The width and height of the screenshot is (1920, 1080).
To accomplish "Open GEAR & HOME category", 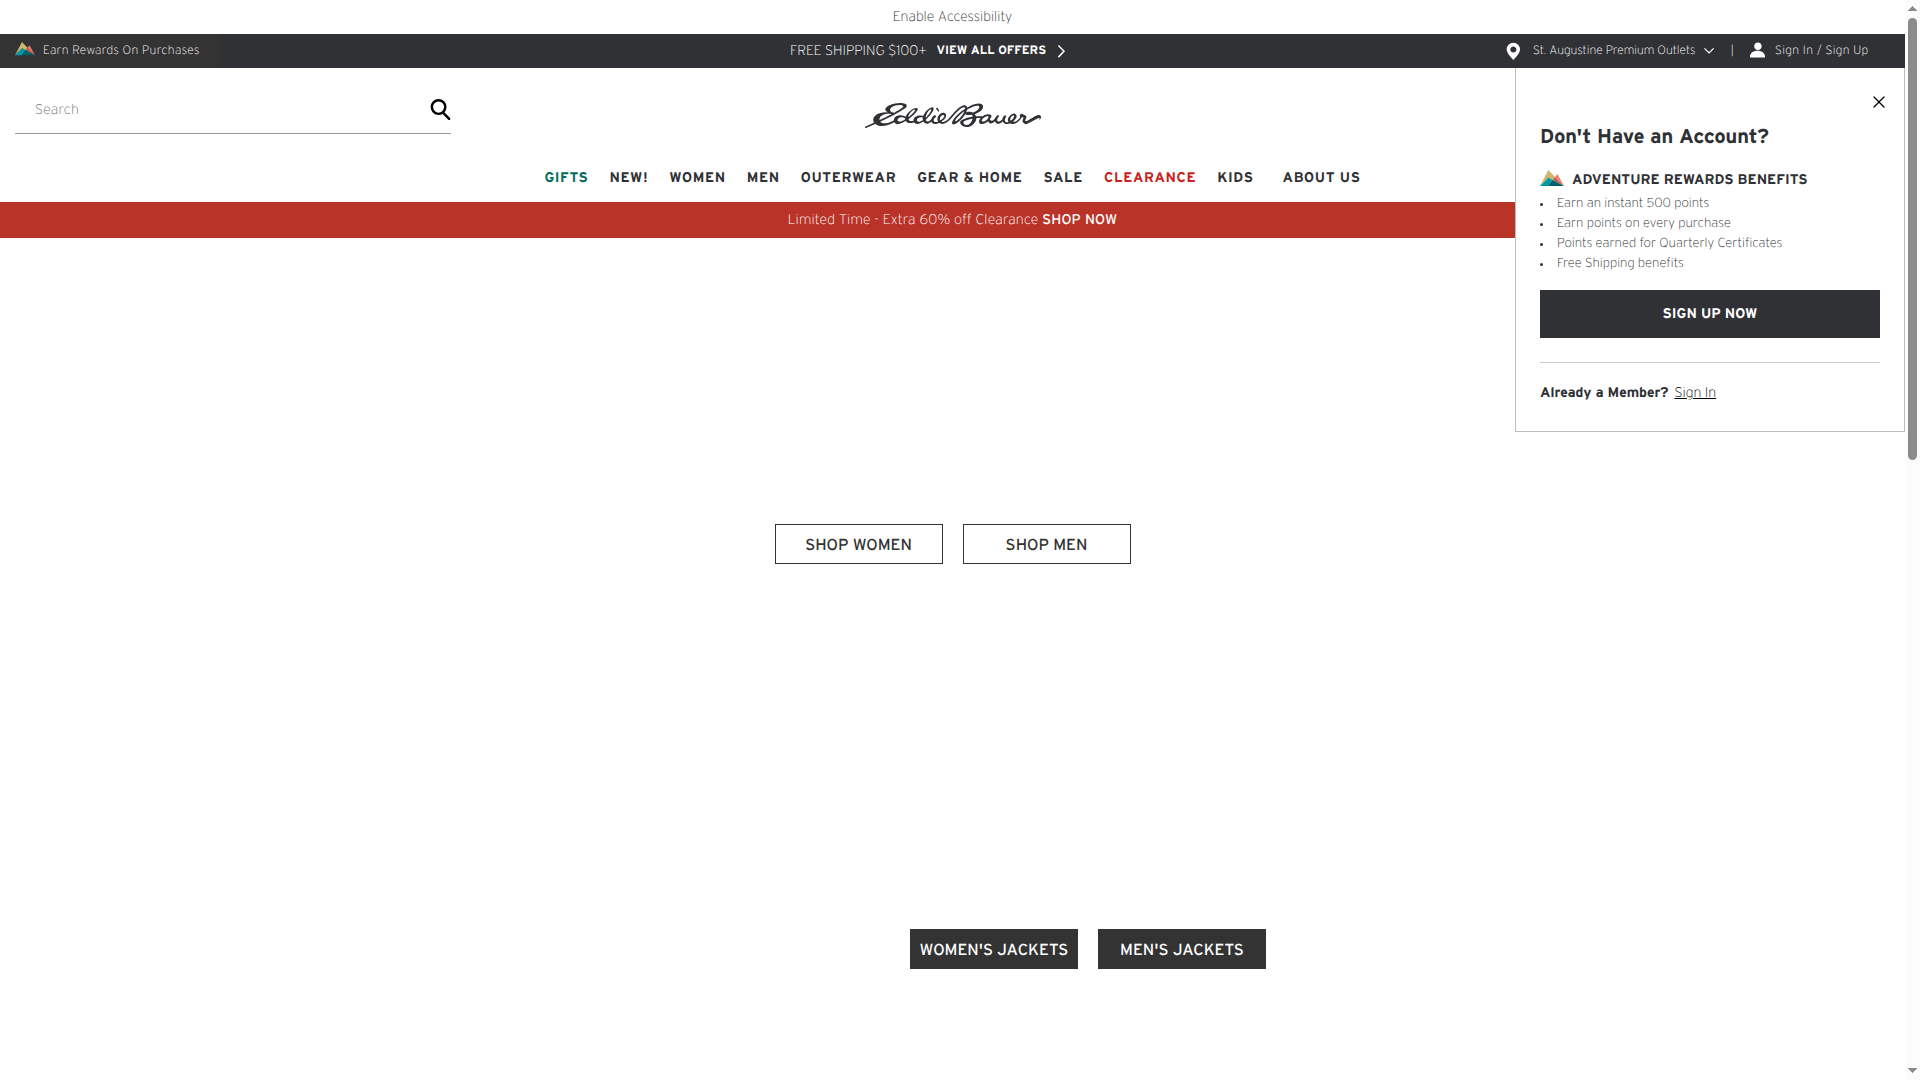I will pos(969,177).
